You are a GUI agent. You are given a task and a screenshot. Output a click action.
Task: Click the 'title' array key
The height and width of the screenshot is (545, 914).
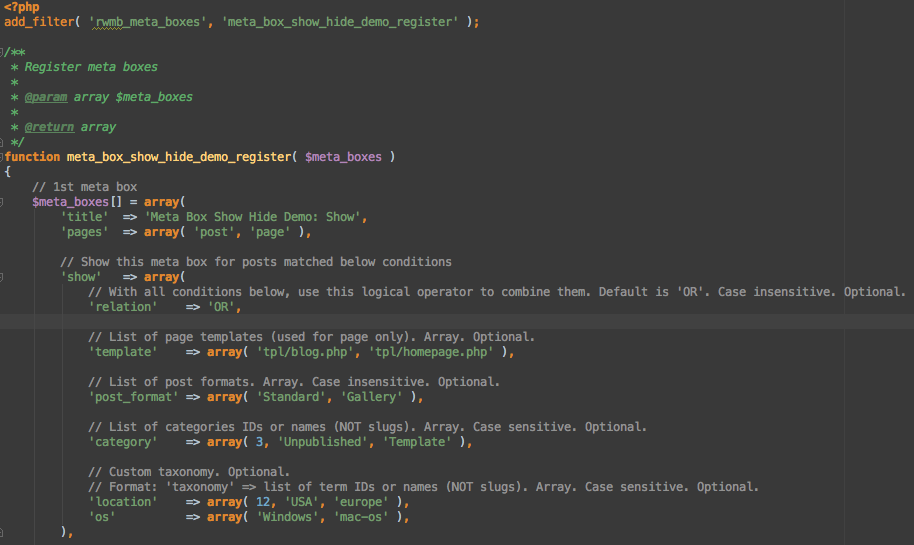click(85, 217)
